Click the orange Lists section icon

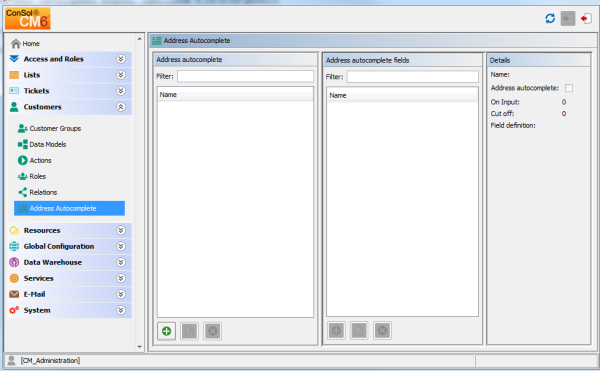click(14, 75)
